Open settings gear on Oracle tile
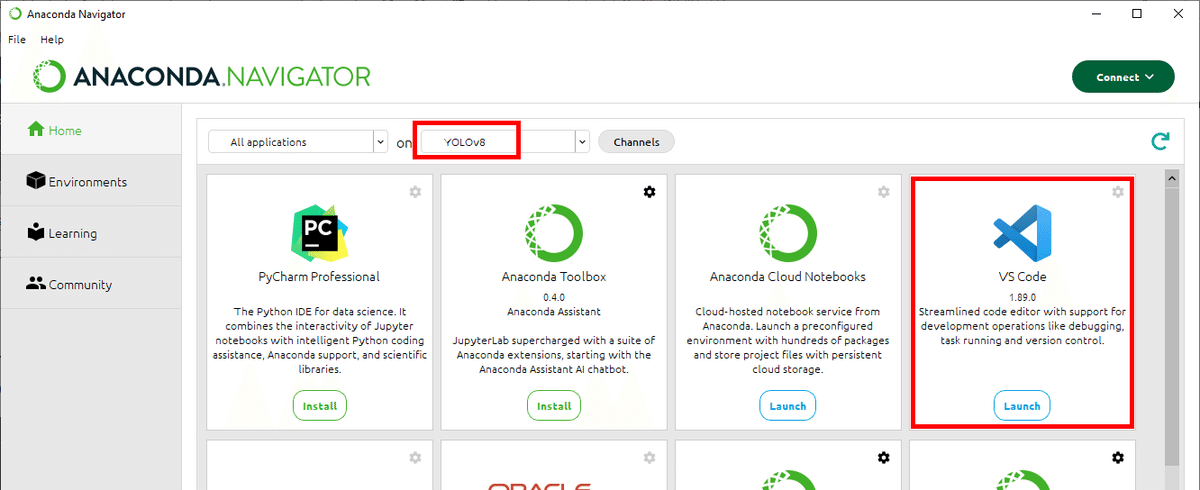Image resolution: width=1200 pixels, height=490 pixels. [649, 457]
